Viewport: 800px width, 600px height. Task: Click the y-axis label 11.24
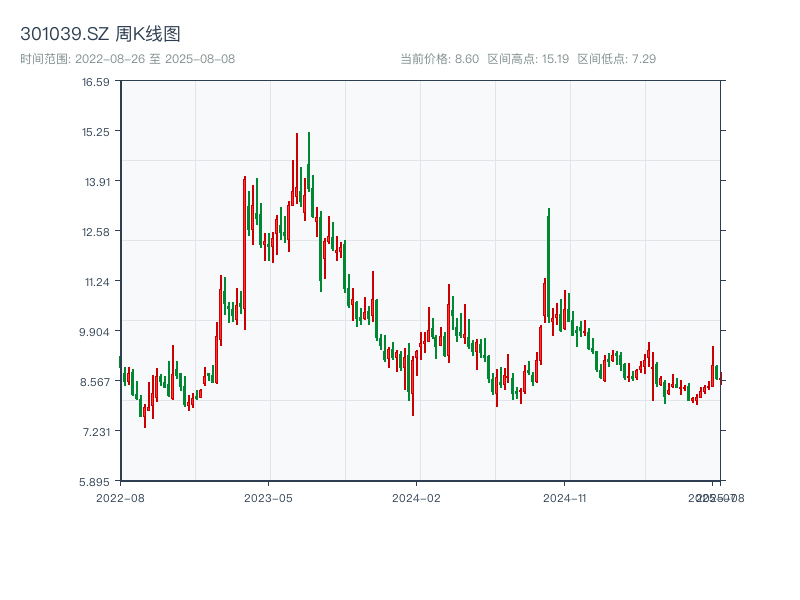coord(97,282)
